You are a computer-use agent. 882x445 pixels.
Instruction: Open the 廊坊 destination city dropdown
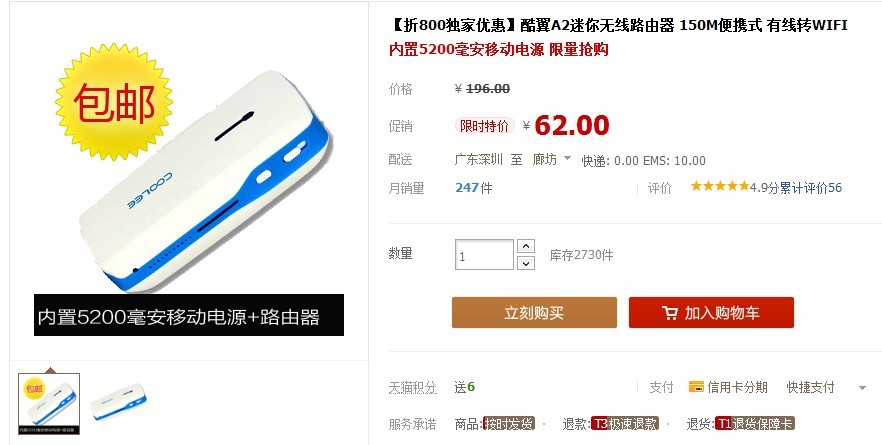point(551,160)
